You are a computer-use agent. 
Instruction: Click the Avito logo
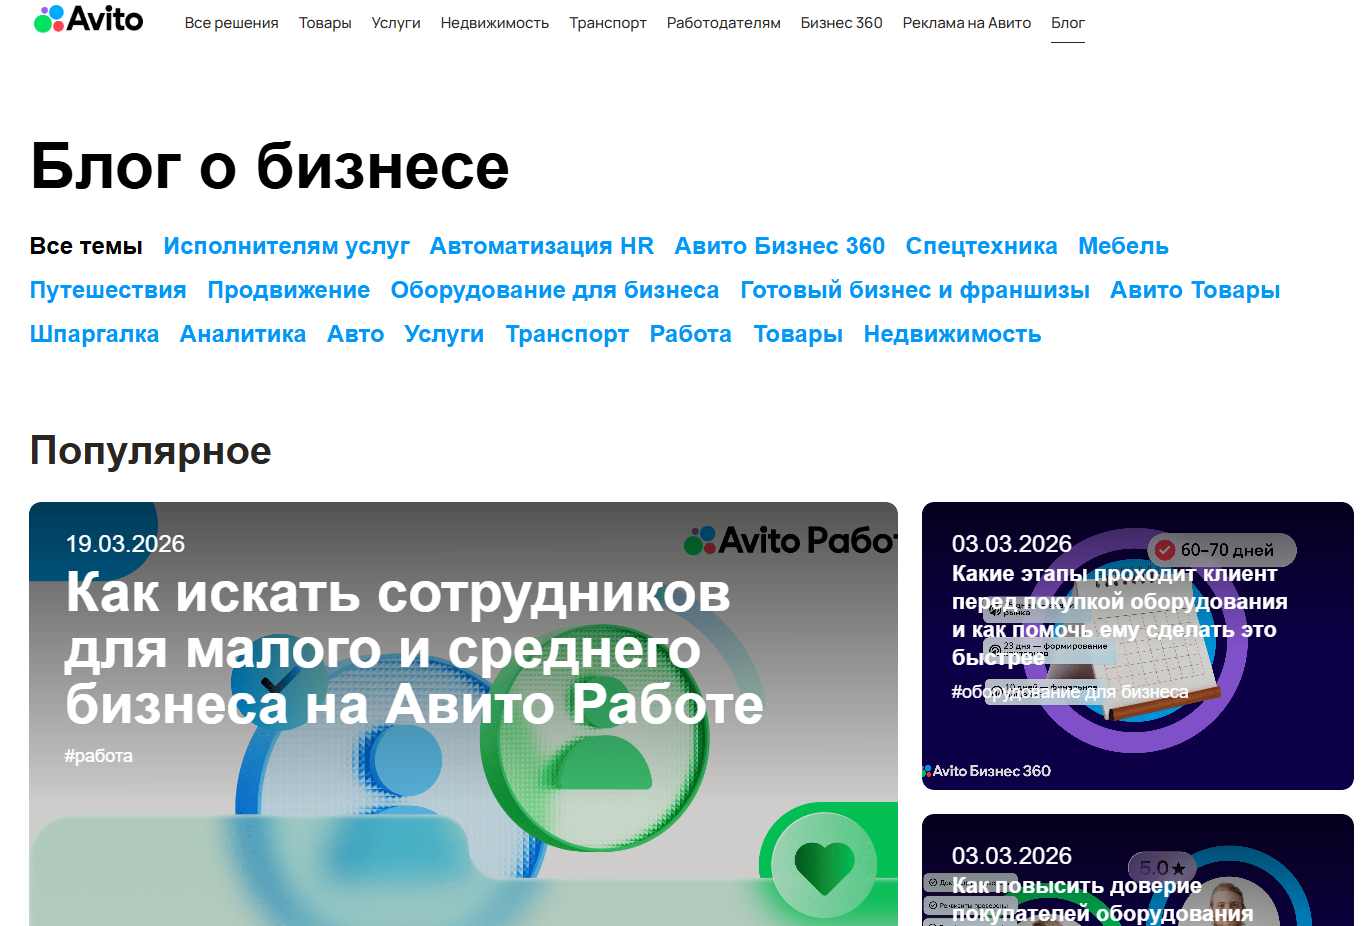(88, 19)
